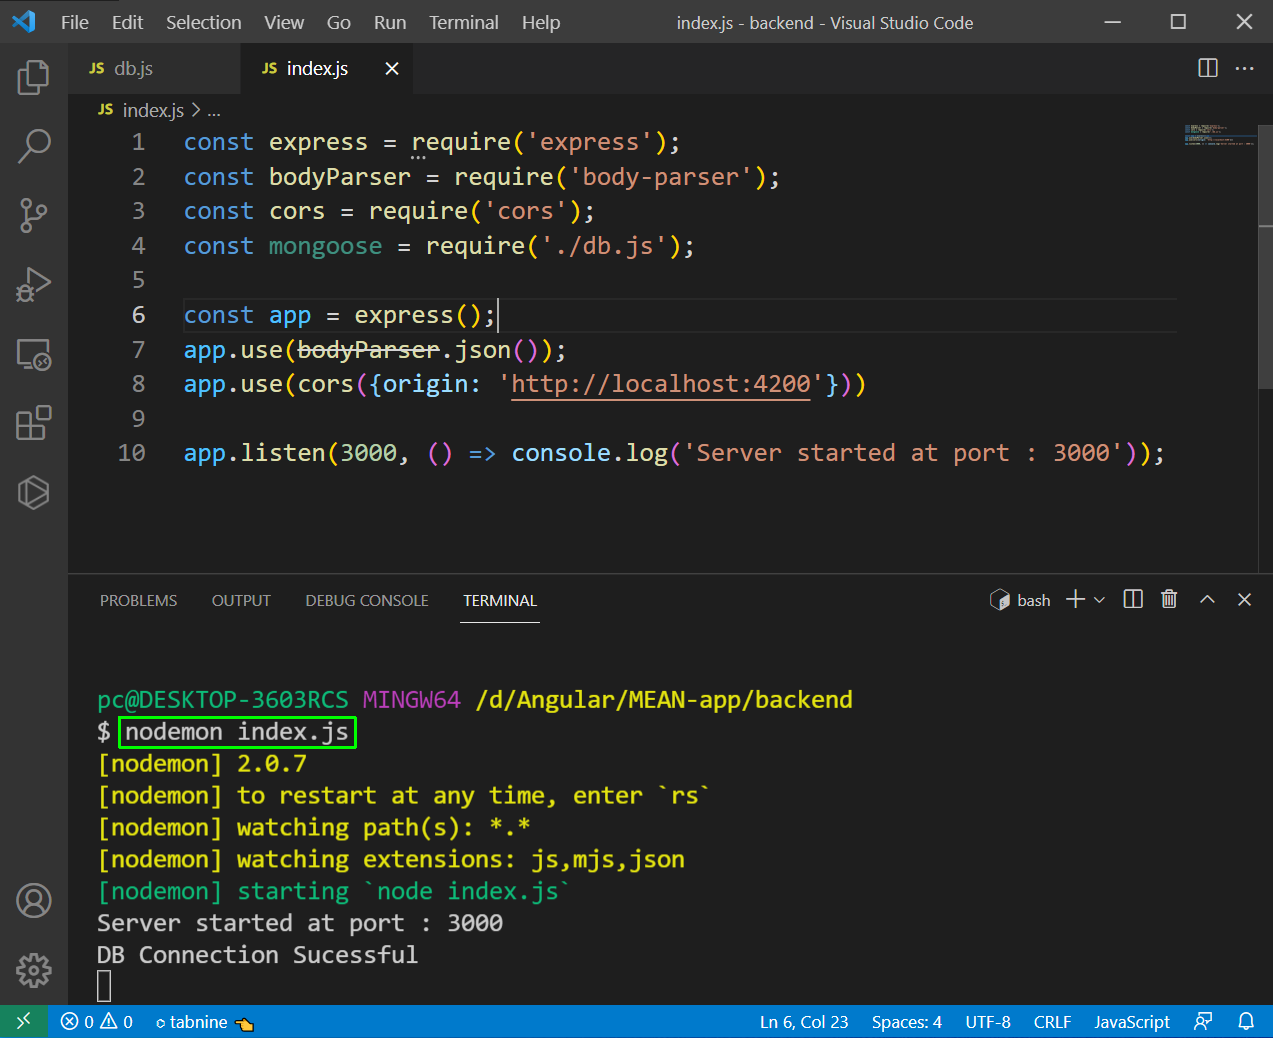This screenshot has height=1038, width=1273.
Task: Change end of line sequence CRLF
Action: point(1052,1021)
